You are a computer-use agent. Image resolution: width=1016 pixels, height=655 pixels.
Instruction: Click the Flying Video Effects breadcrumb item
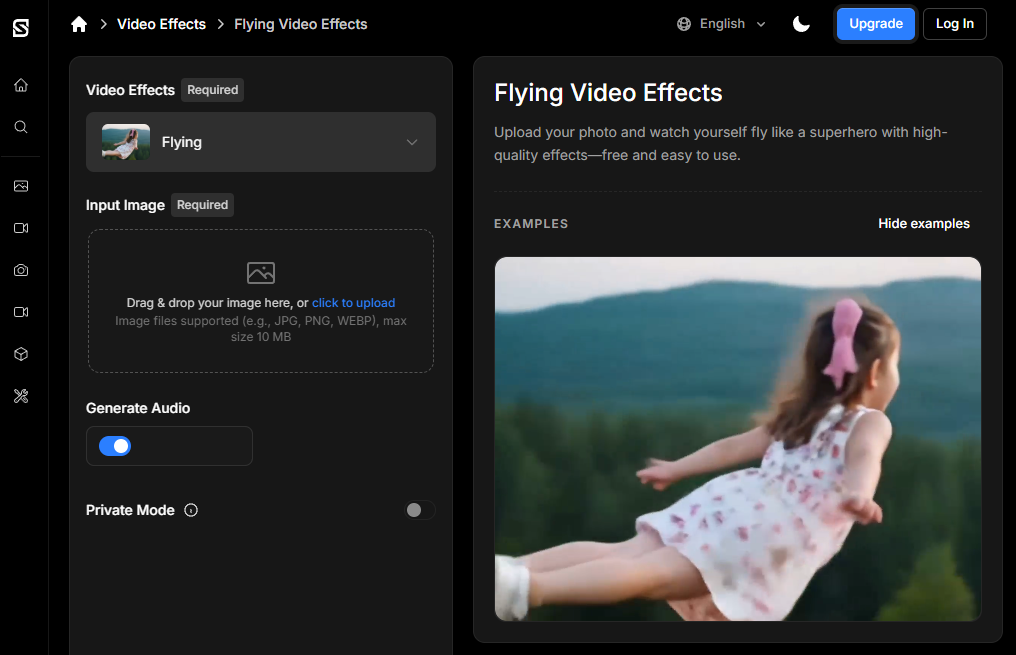[300, 24]
